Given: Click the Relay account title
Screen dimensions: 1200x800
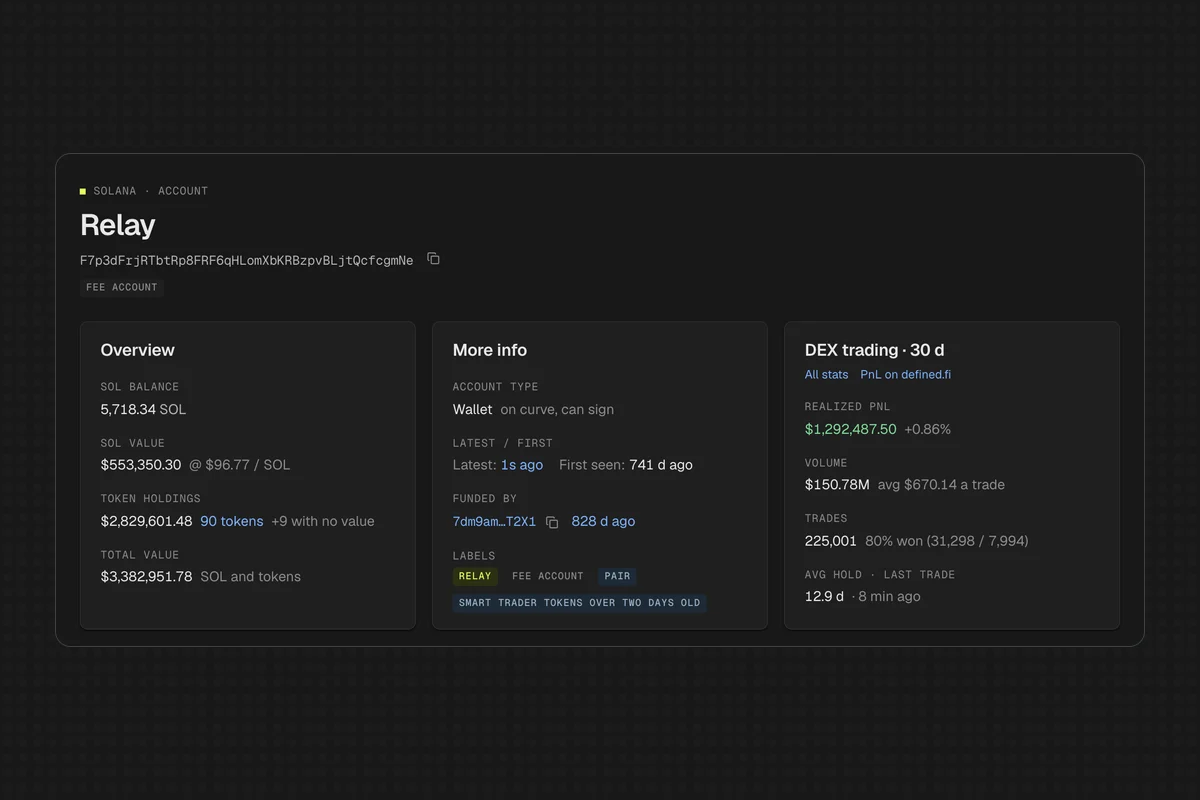Looking at the screenshot, I should pos(117,225).
